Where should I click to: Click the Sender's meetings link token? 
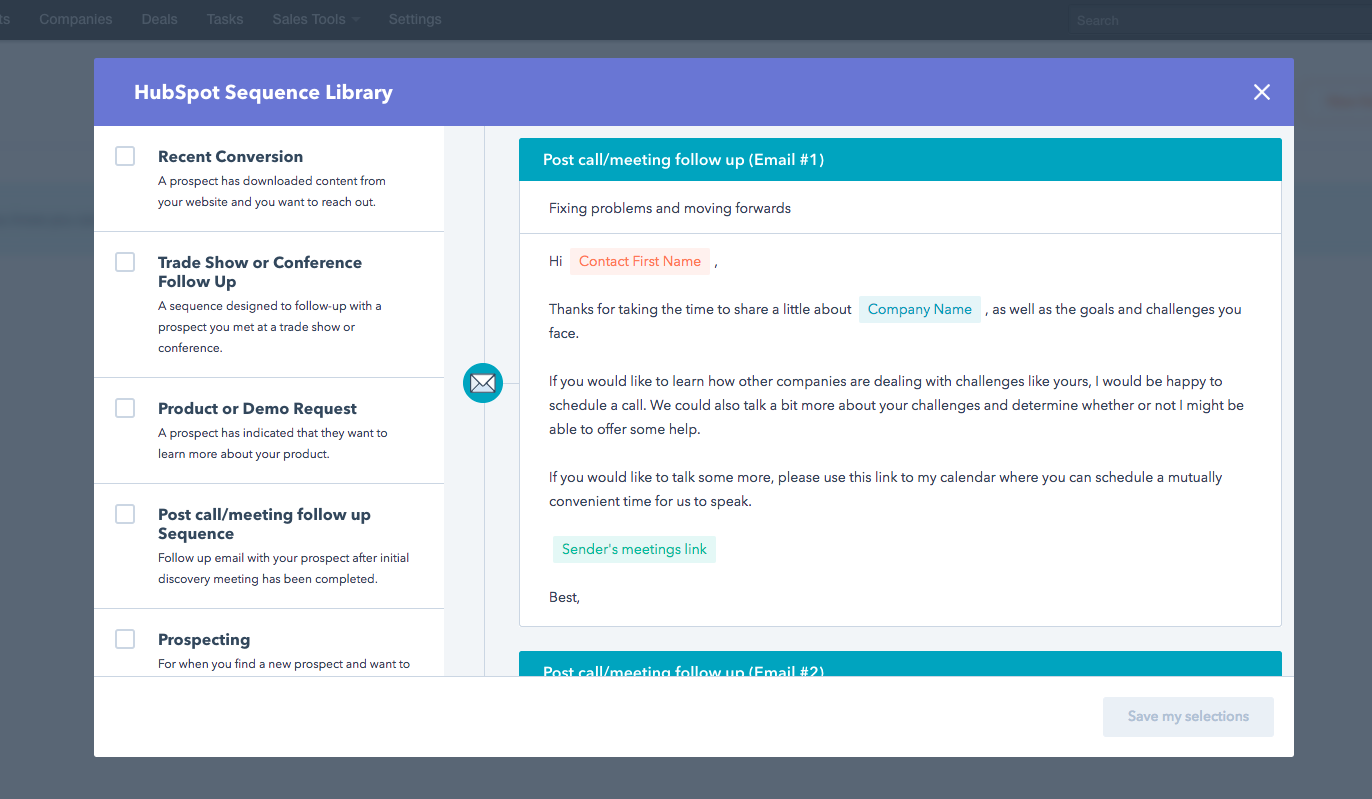(634, 549)
